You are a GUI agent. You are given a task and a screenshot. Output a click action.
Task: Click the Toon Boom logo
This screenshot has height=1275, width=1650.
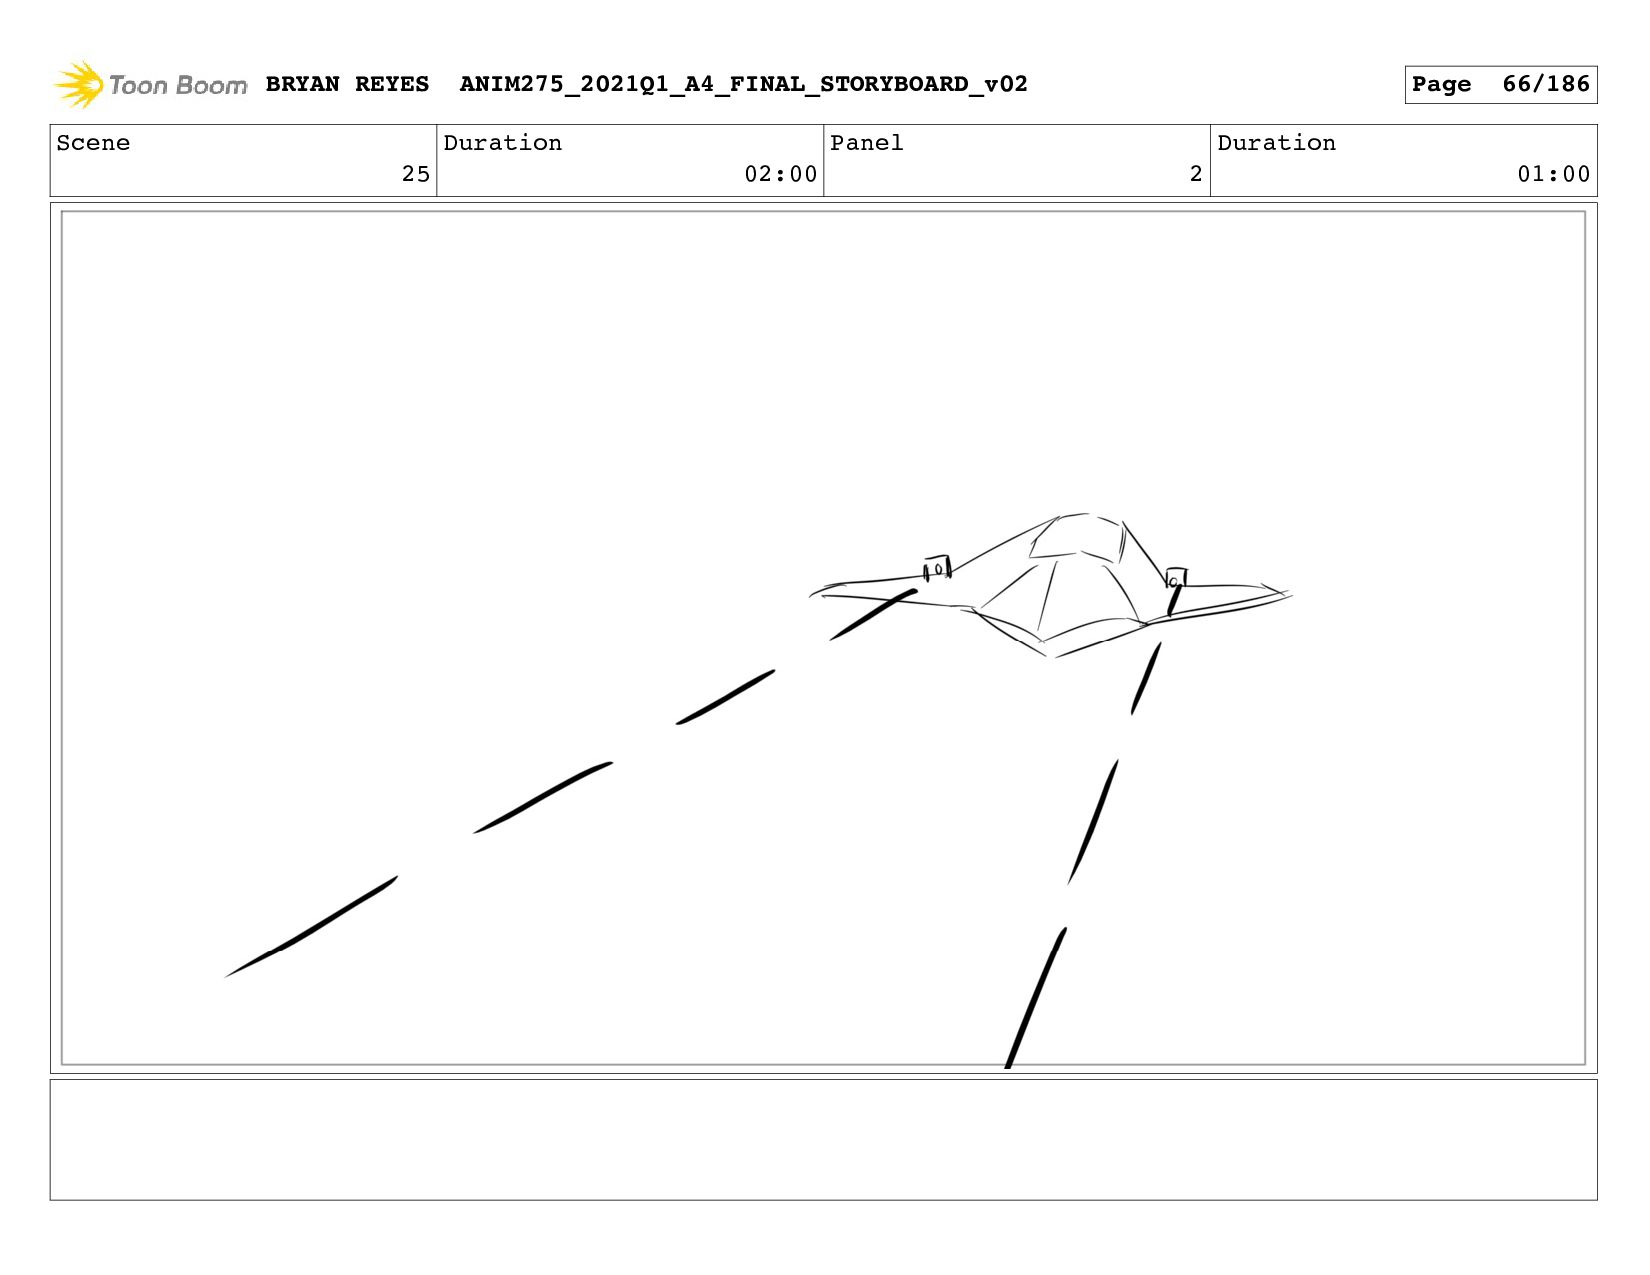point(150,85)
